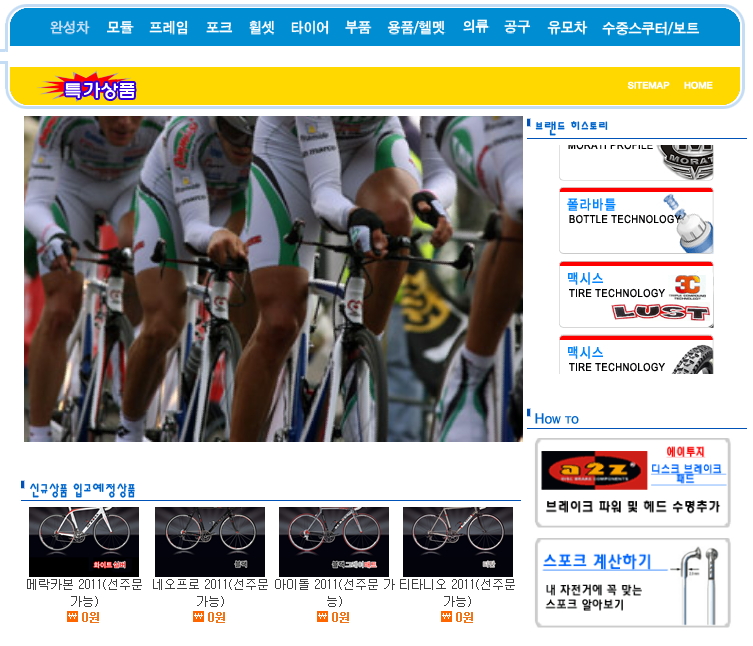Image resolution: width=753 pixels, height=646 pixels.
Task: Open the 완성차 menu item
Action: click(70, 27)
